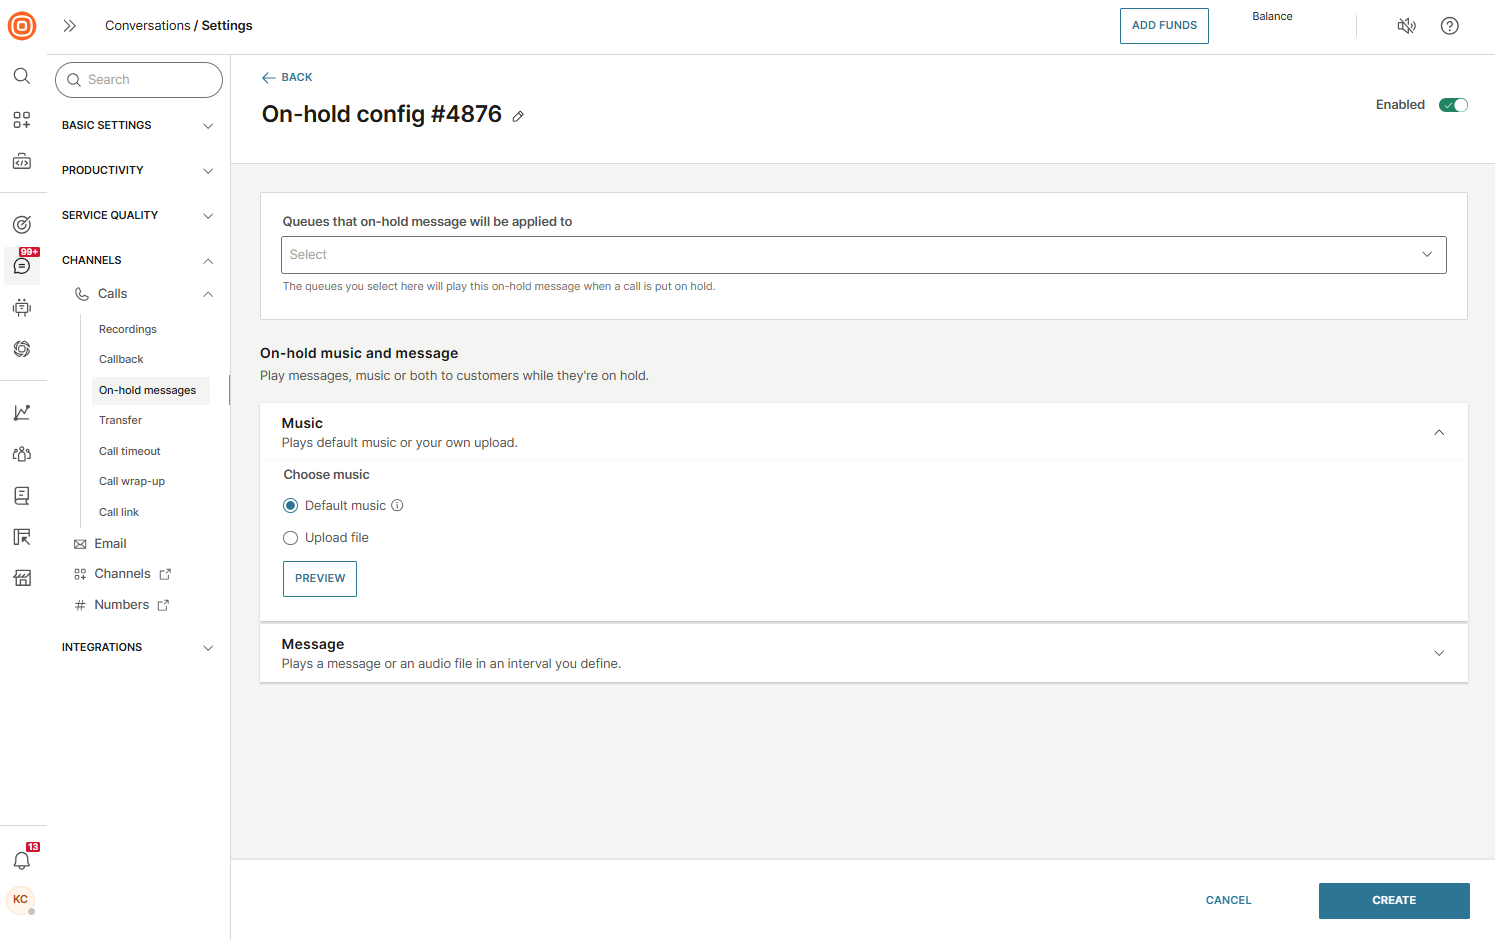Expand the Message section
The height and width of the screenshot is (940, 1495).
[1438, 653]
